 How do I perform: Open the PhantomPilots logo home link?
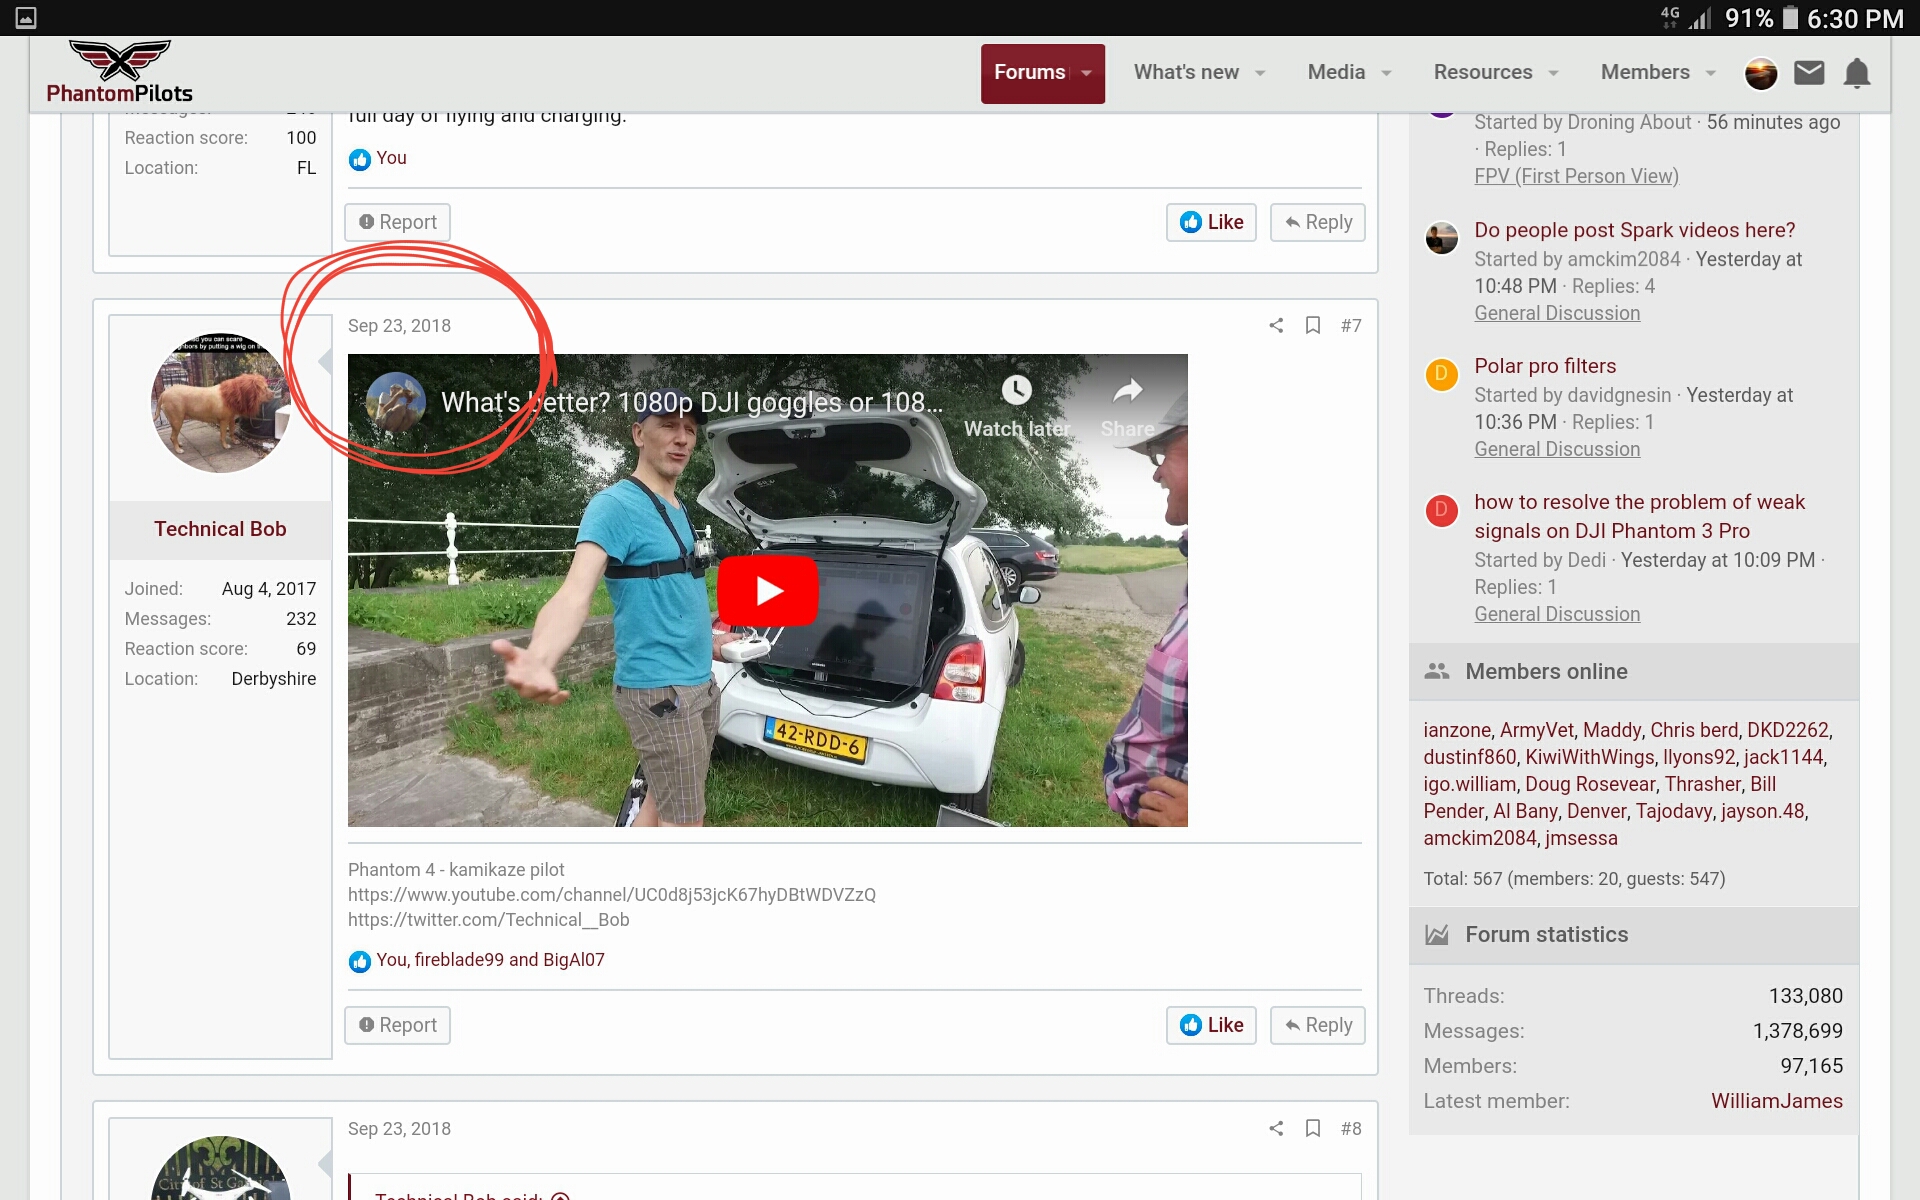tap(119, 73)
